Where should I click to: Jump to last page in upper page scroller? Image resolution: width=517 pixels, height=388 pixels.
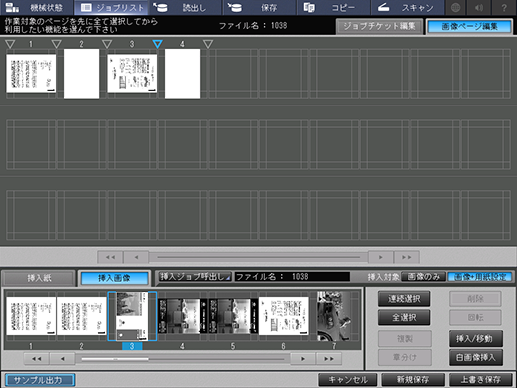coord(406,257)
